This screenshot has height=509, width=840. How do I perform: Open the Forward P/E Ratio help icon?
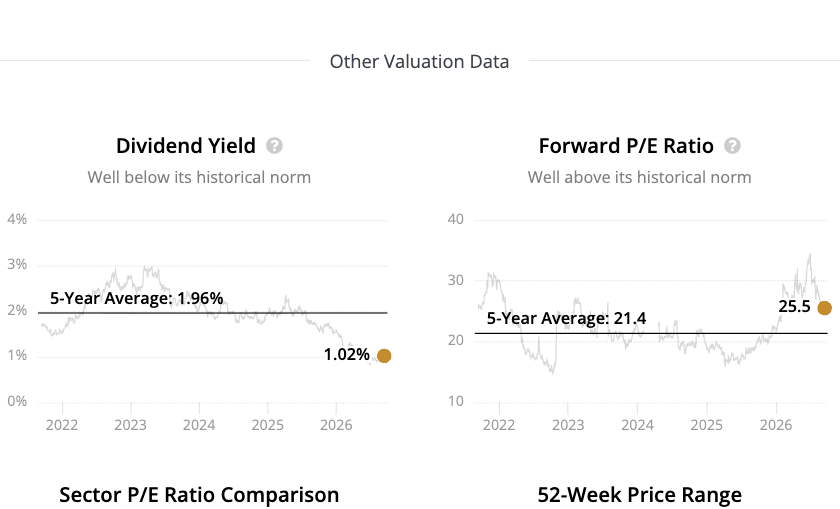(x=732, y=146)
